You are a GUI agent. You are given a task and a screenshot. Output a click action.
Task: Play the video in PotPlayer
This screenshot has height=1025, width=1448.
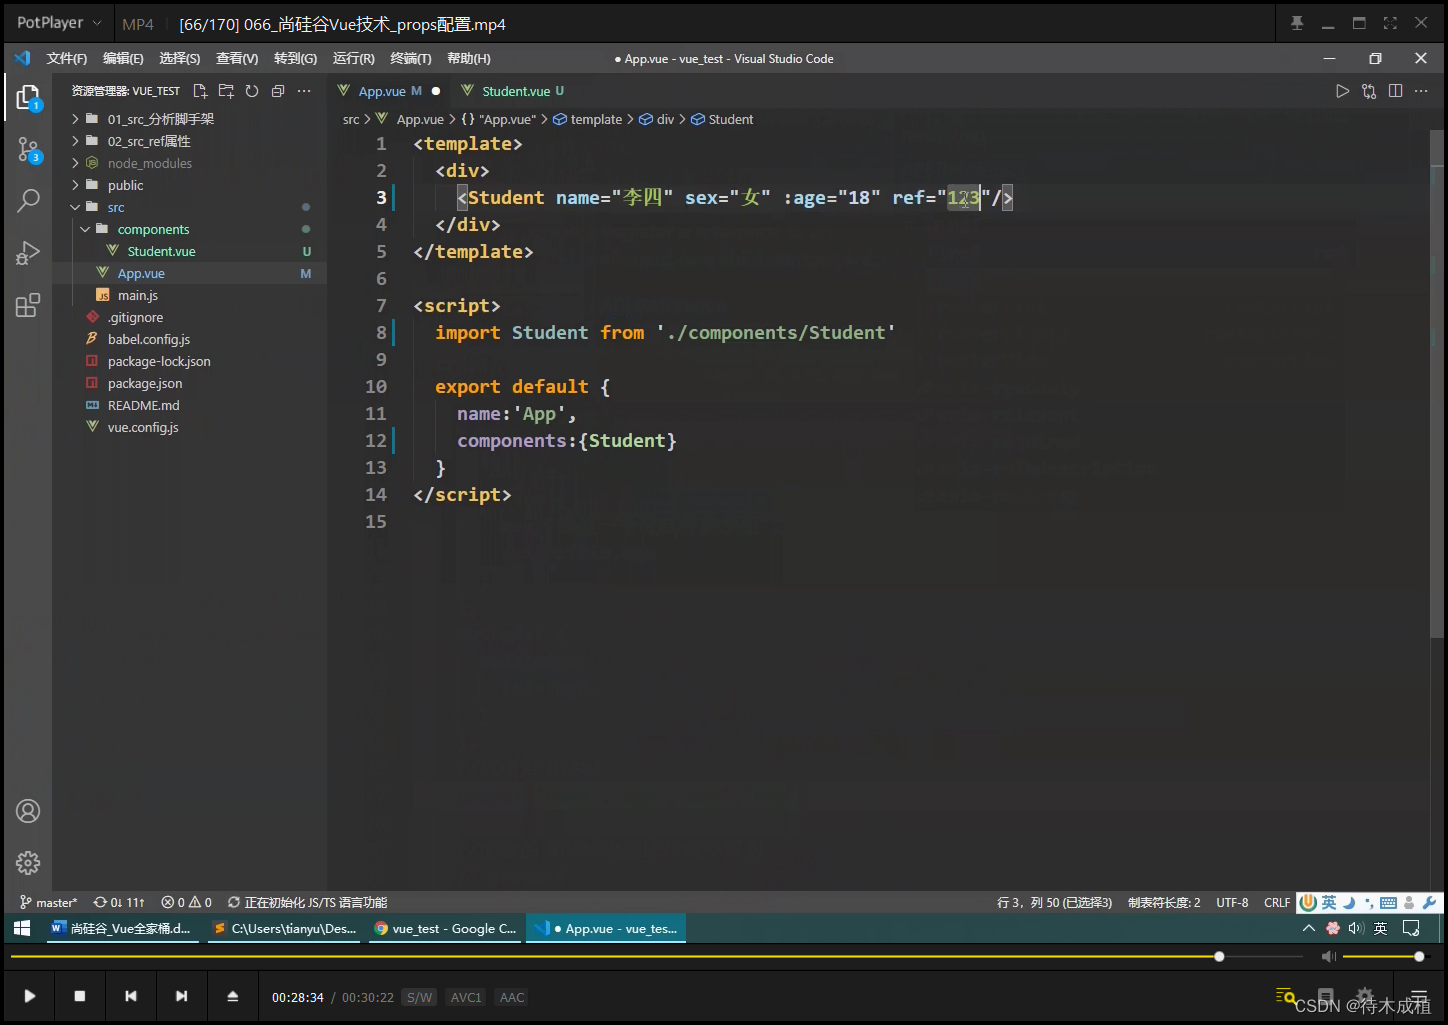coord(30,996)
